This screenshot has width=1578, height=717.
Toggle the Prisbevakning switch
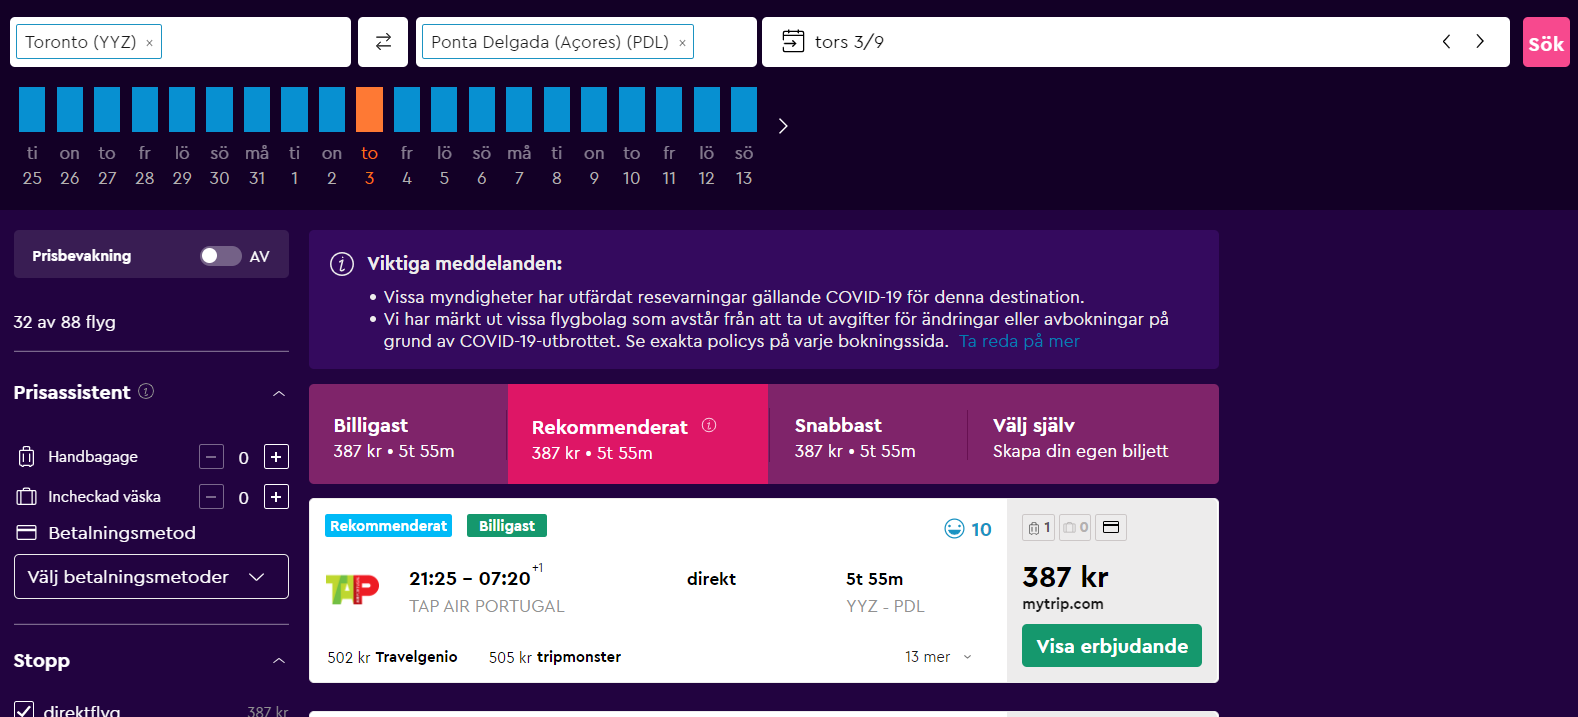coord(220,256)
